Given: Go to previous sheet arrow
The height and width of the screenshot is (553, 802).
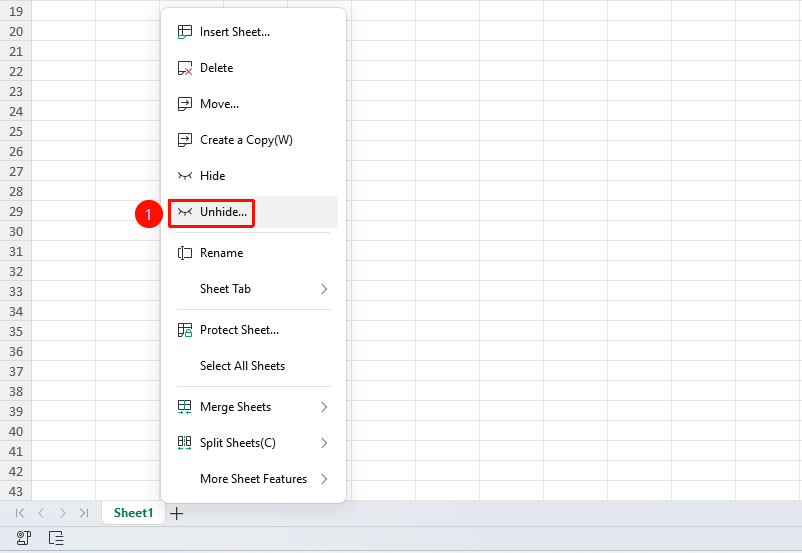Looking at the screenshot, I should point(41,513).
